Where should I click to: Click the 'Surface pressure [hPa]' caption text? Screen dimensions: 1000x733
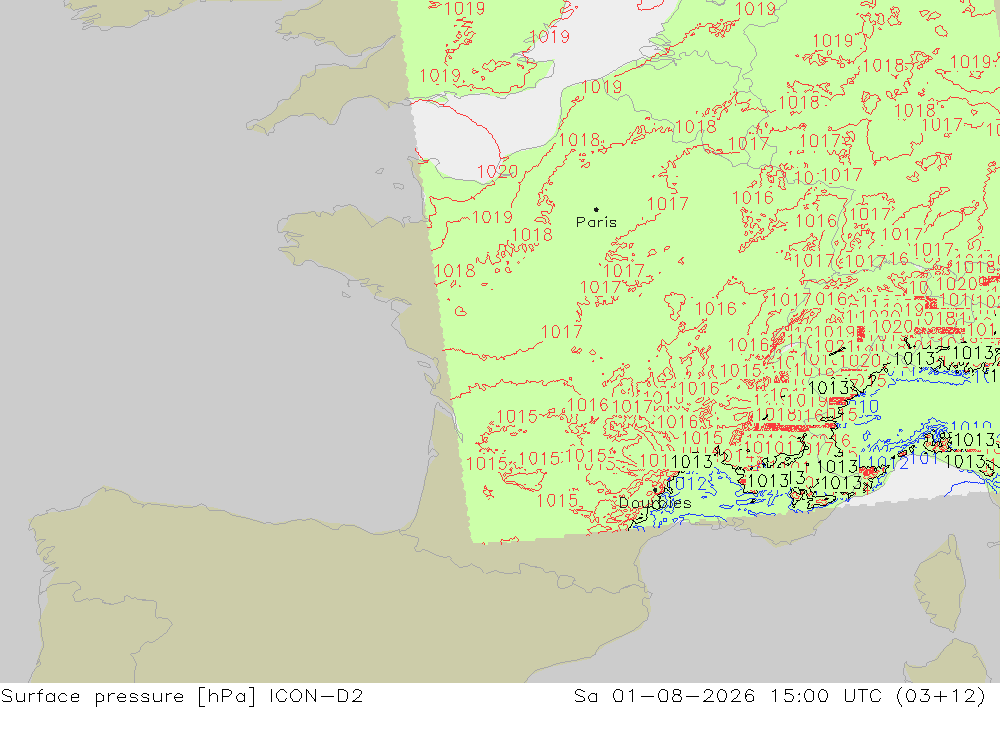click(128, 696)
